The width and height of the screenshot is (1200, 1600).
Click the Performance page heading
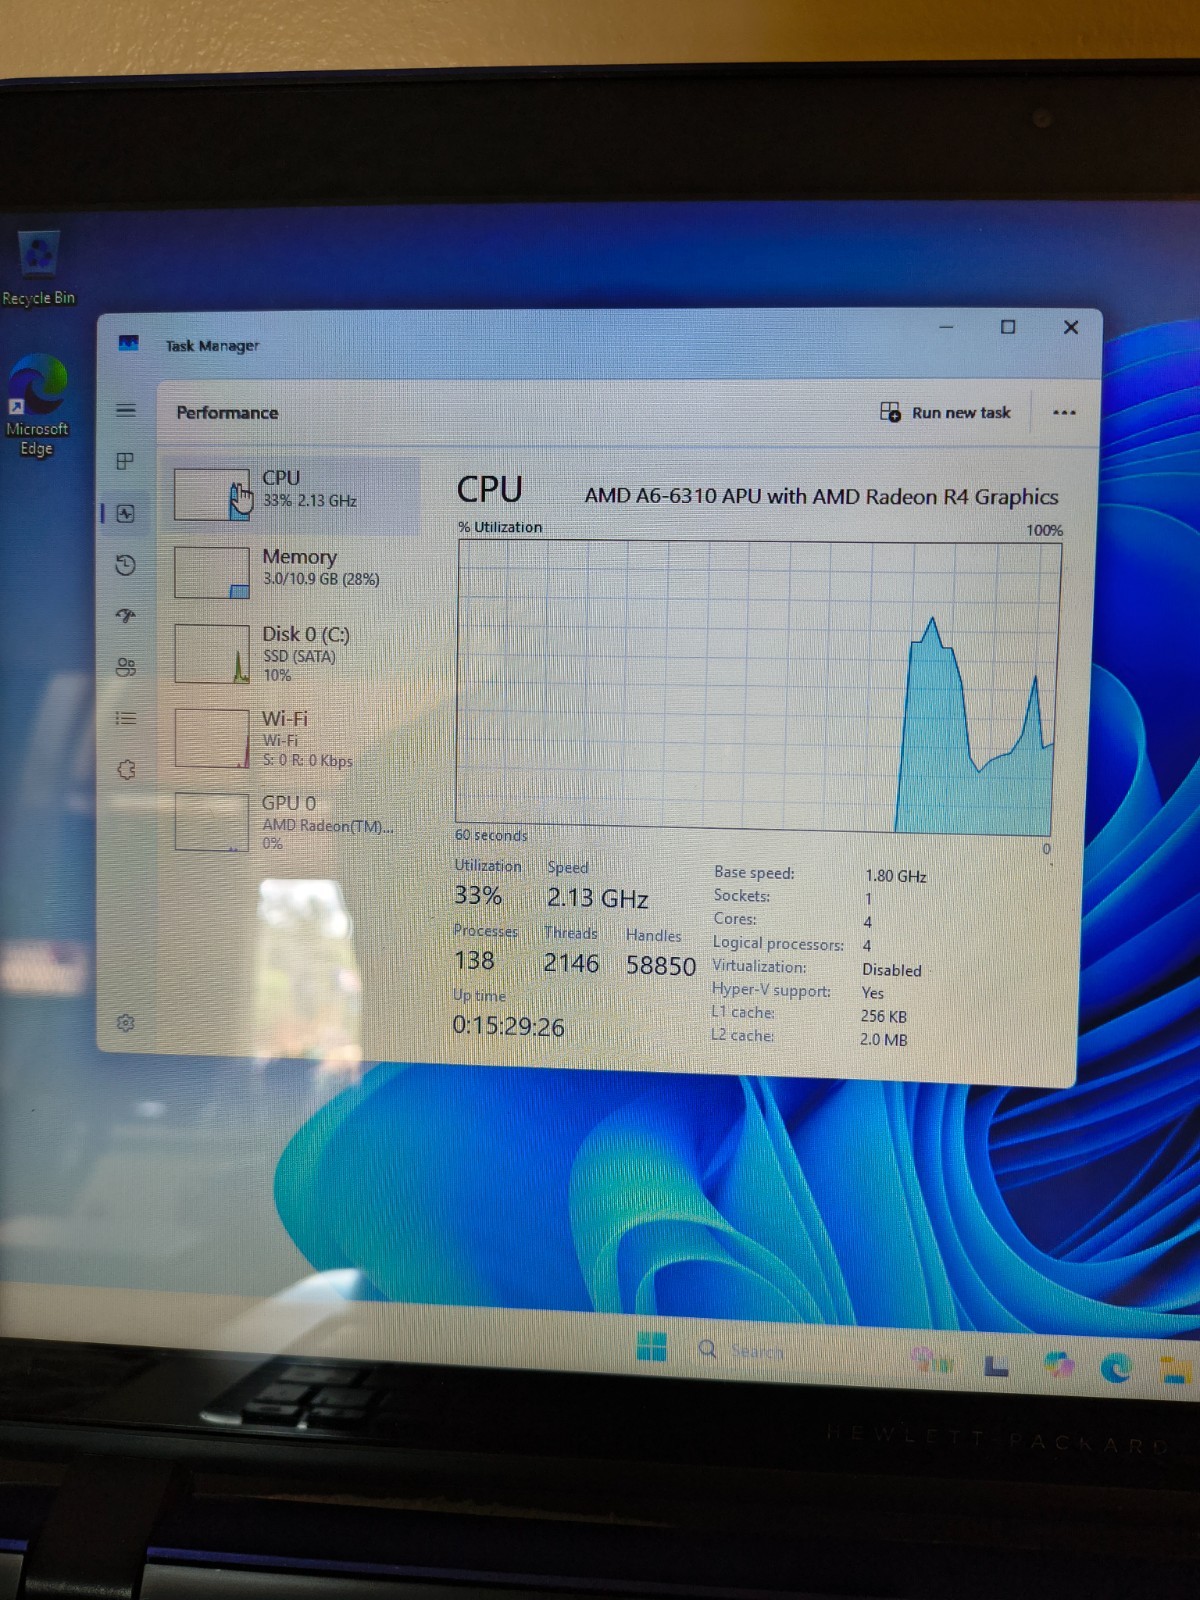[227, 412]
